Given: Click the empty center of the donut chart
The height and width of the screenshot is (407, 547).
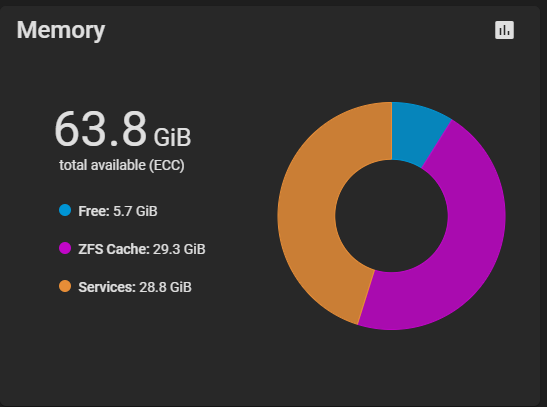Looking at the screenshot, I should [x=391, y=216].
